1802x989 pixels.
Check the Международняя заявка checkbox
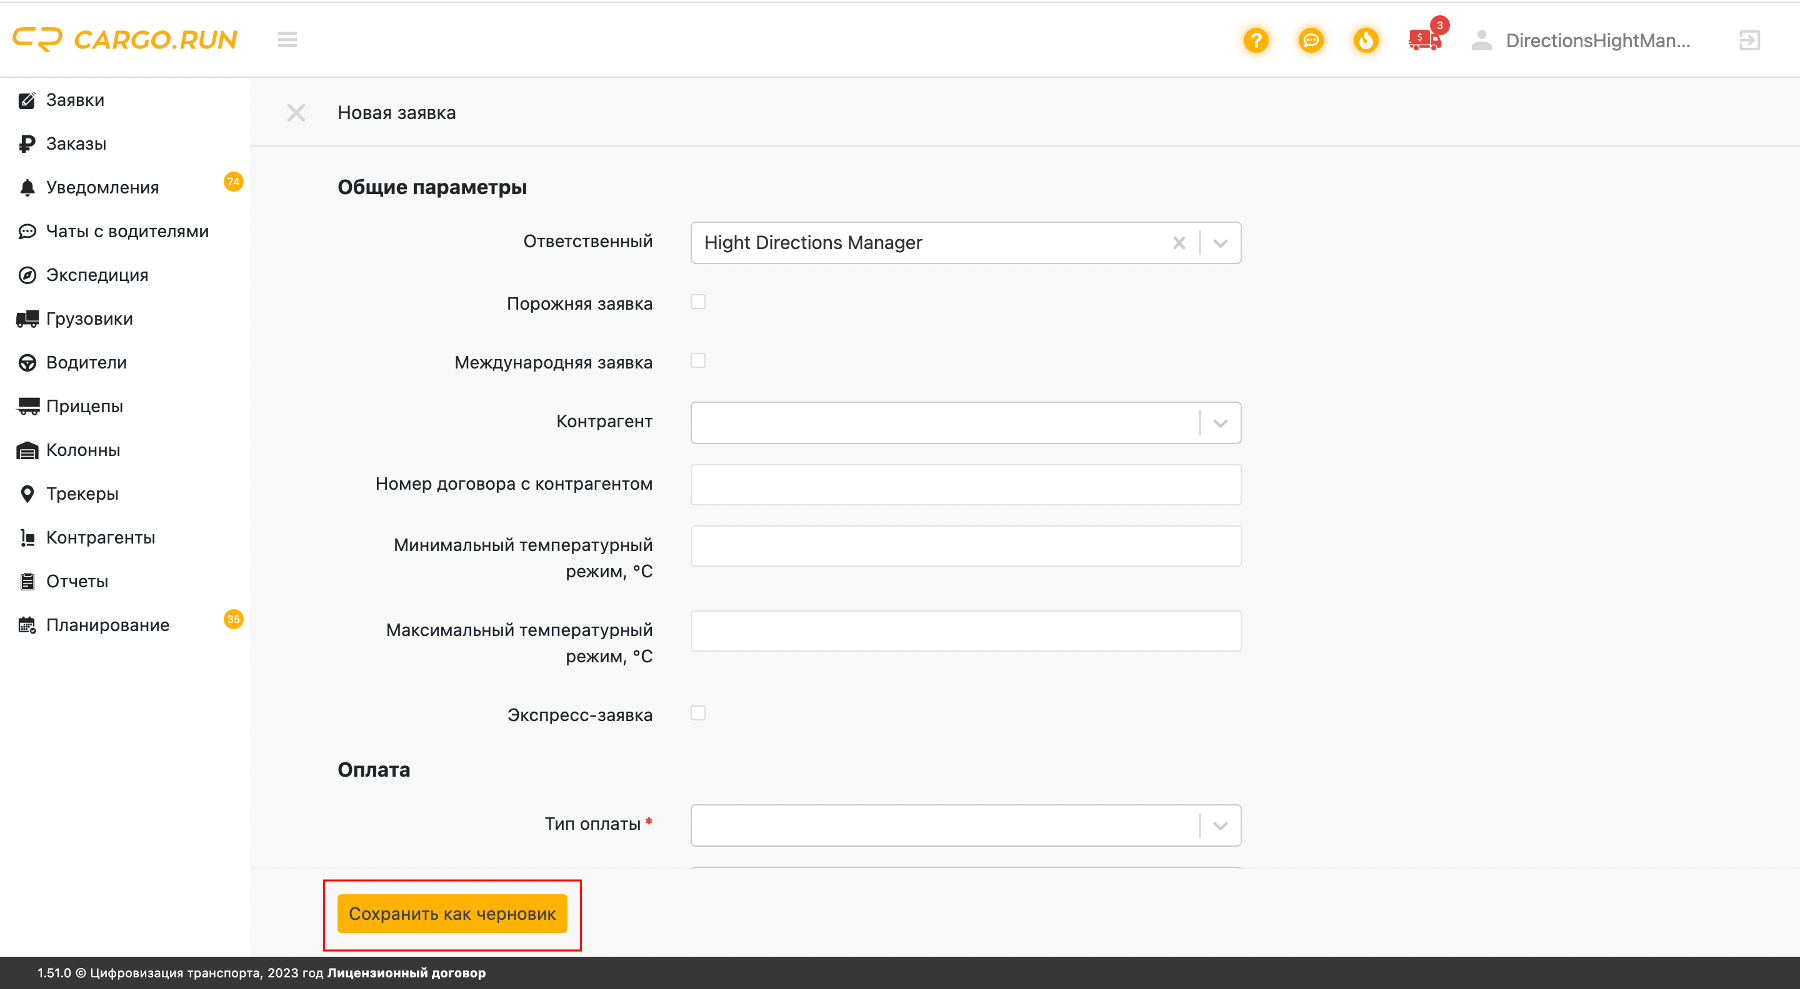pos(698,361)
